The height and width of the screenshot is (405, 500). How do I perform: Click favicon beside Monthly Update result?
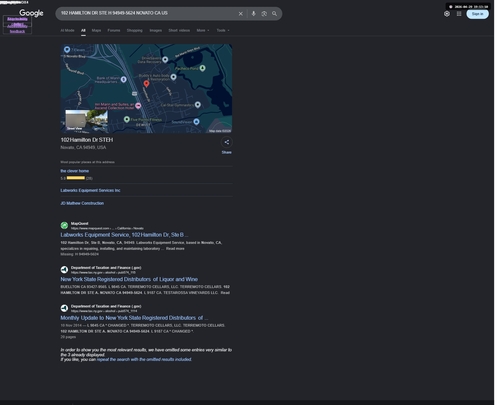(64, 308)
